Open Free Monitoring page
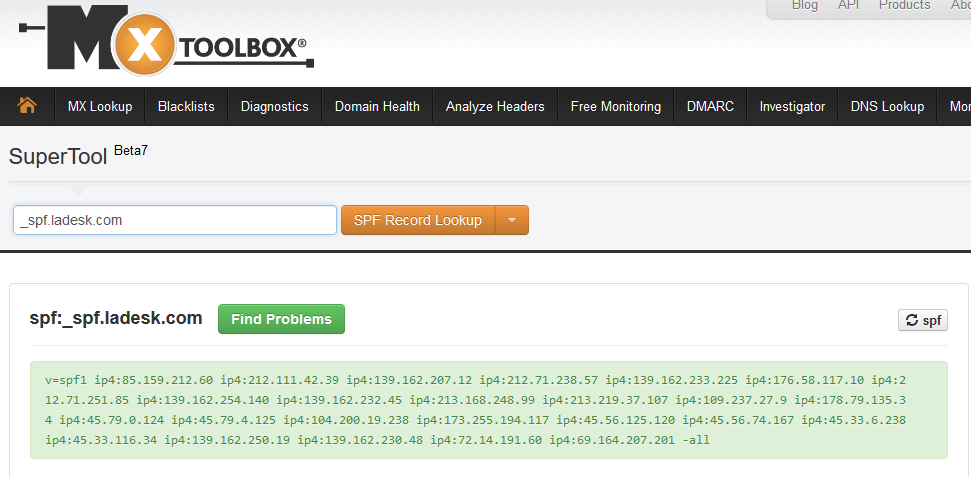This screenshot has width=971, height=477. [x=616, y=107]
